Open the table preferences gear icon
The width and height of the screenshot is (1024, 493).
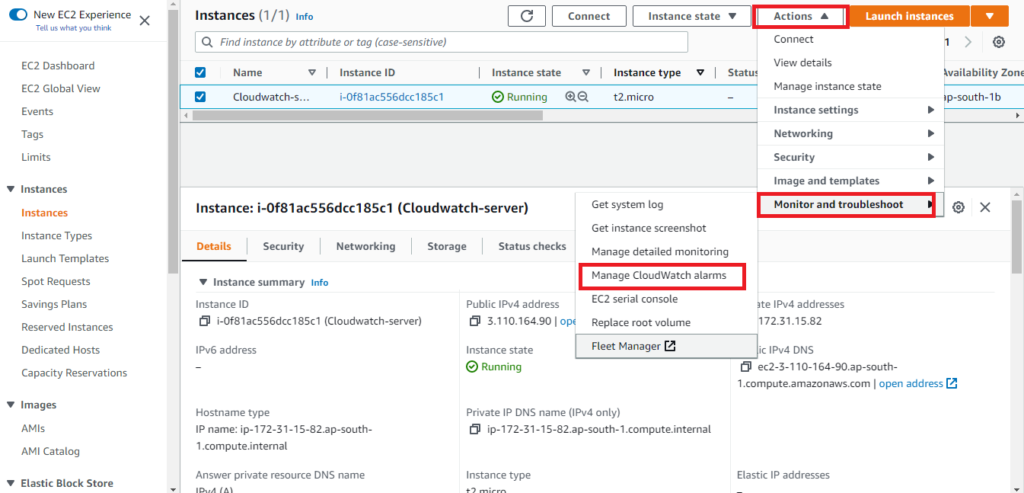999,42
